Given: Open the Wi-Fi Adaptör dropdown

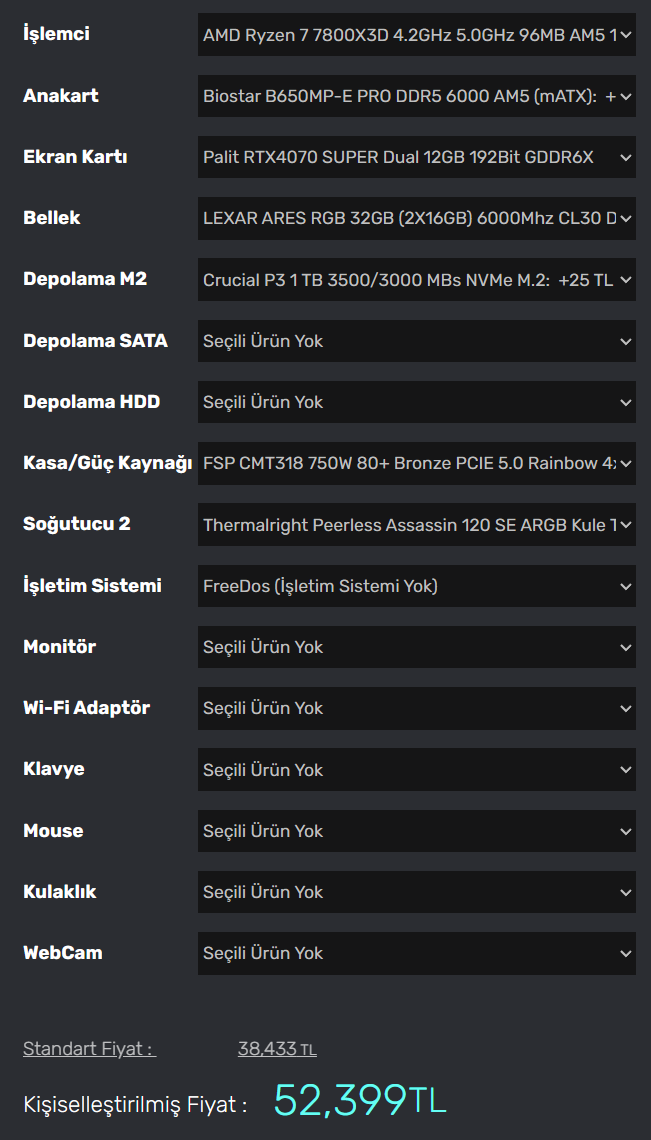Looking at the screenshot, I should pyautogui.click(x=416, y=708).
